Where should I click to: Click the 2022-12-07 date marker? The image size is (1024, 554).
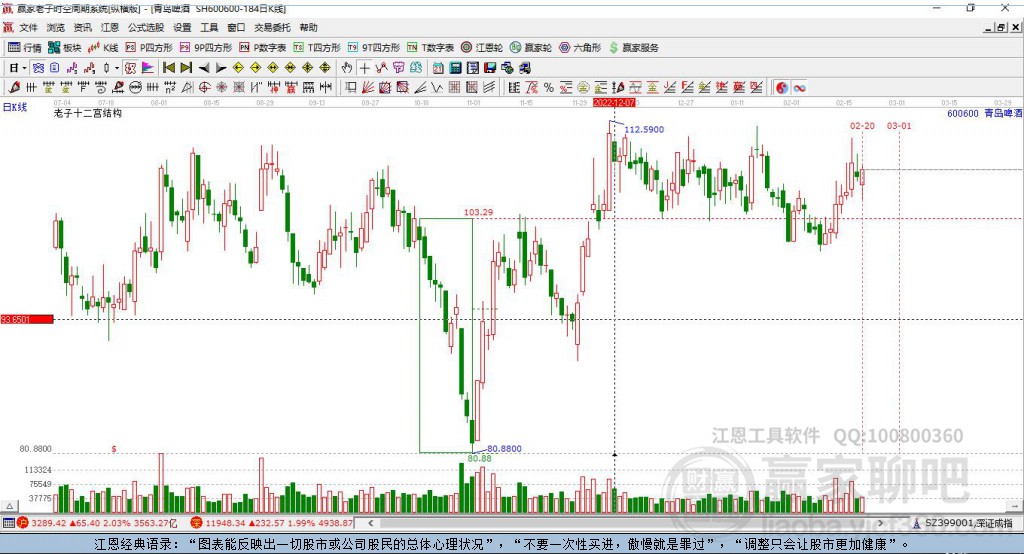point(614,103)
